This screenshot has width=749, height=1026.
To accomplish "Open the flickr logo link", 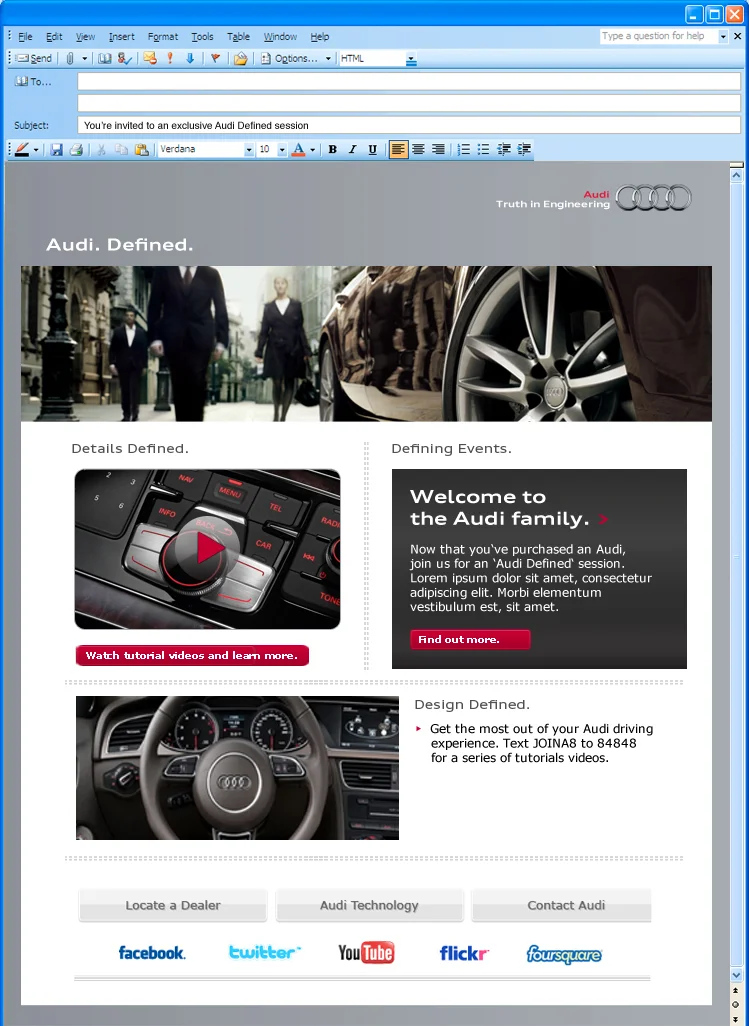I will [x=464, y=953].
